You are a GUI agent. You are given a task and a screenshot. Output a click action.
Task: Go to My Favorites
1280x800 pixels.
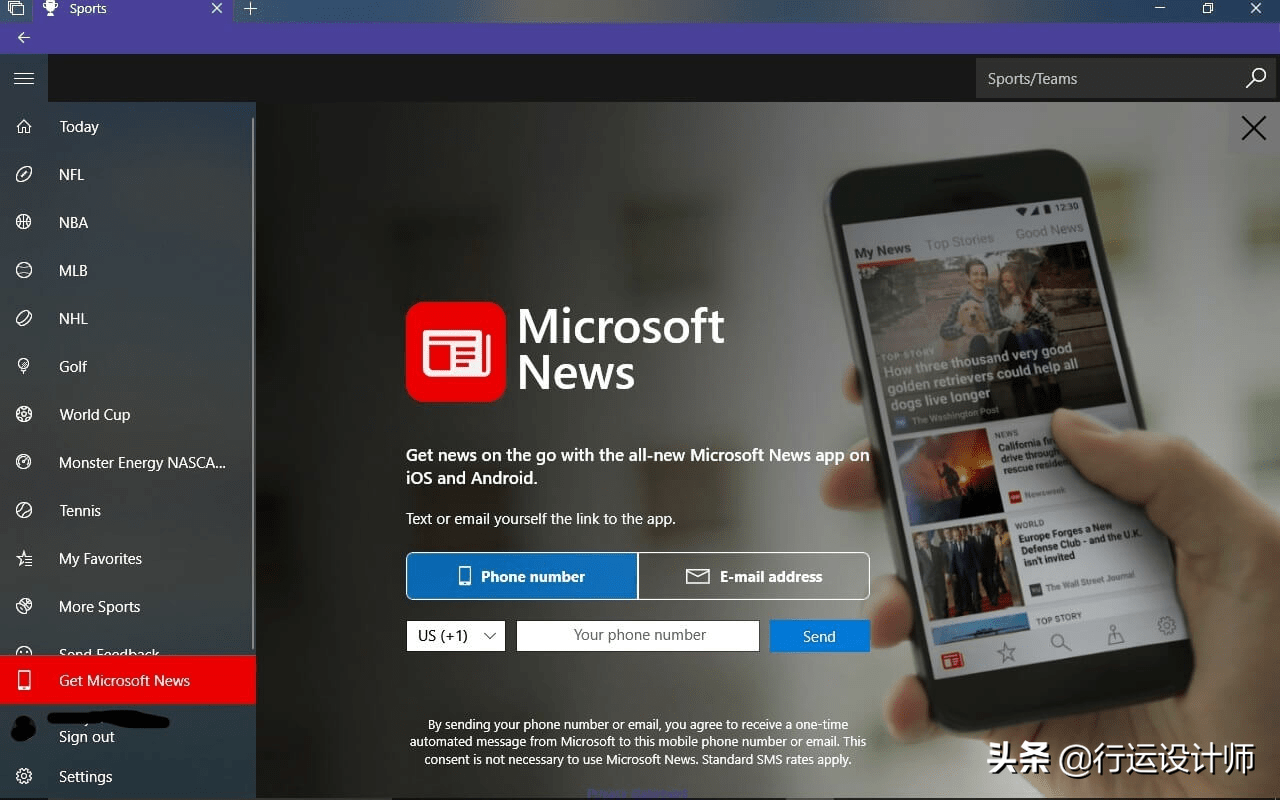click(100, 559)
